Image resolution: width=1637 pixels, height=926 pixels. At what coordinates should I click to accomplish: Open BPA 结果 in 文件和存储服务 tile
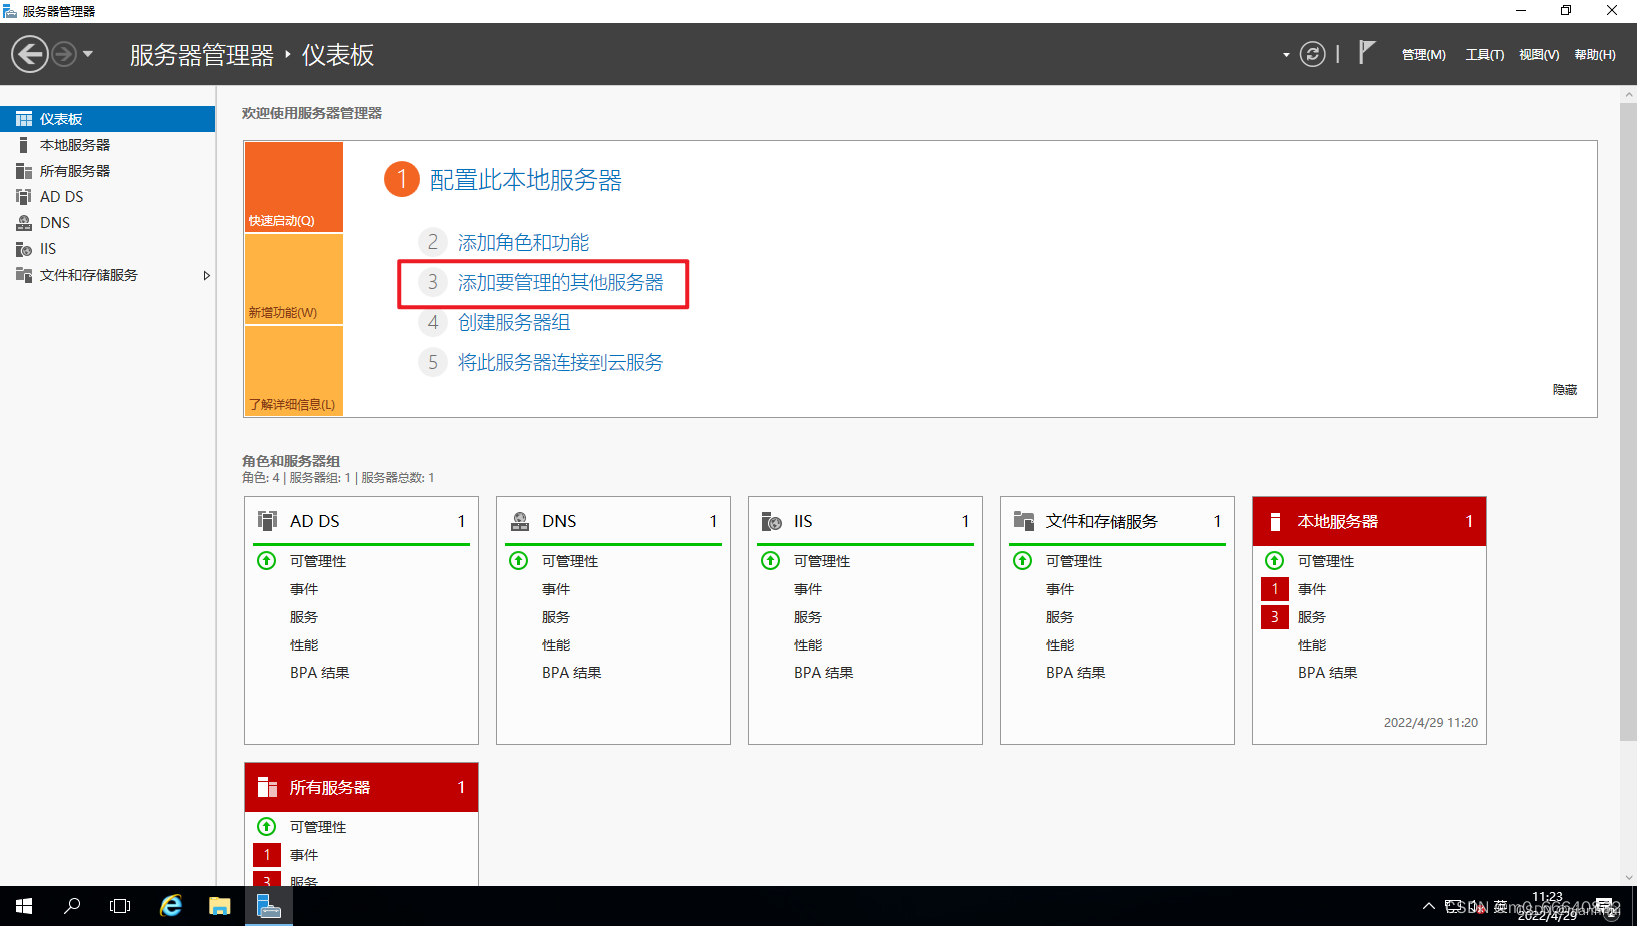1076,673
